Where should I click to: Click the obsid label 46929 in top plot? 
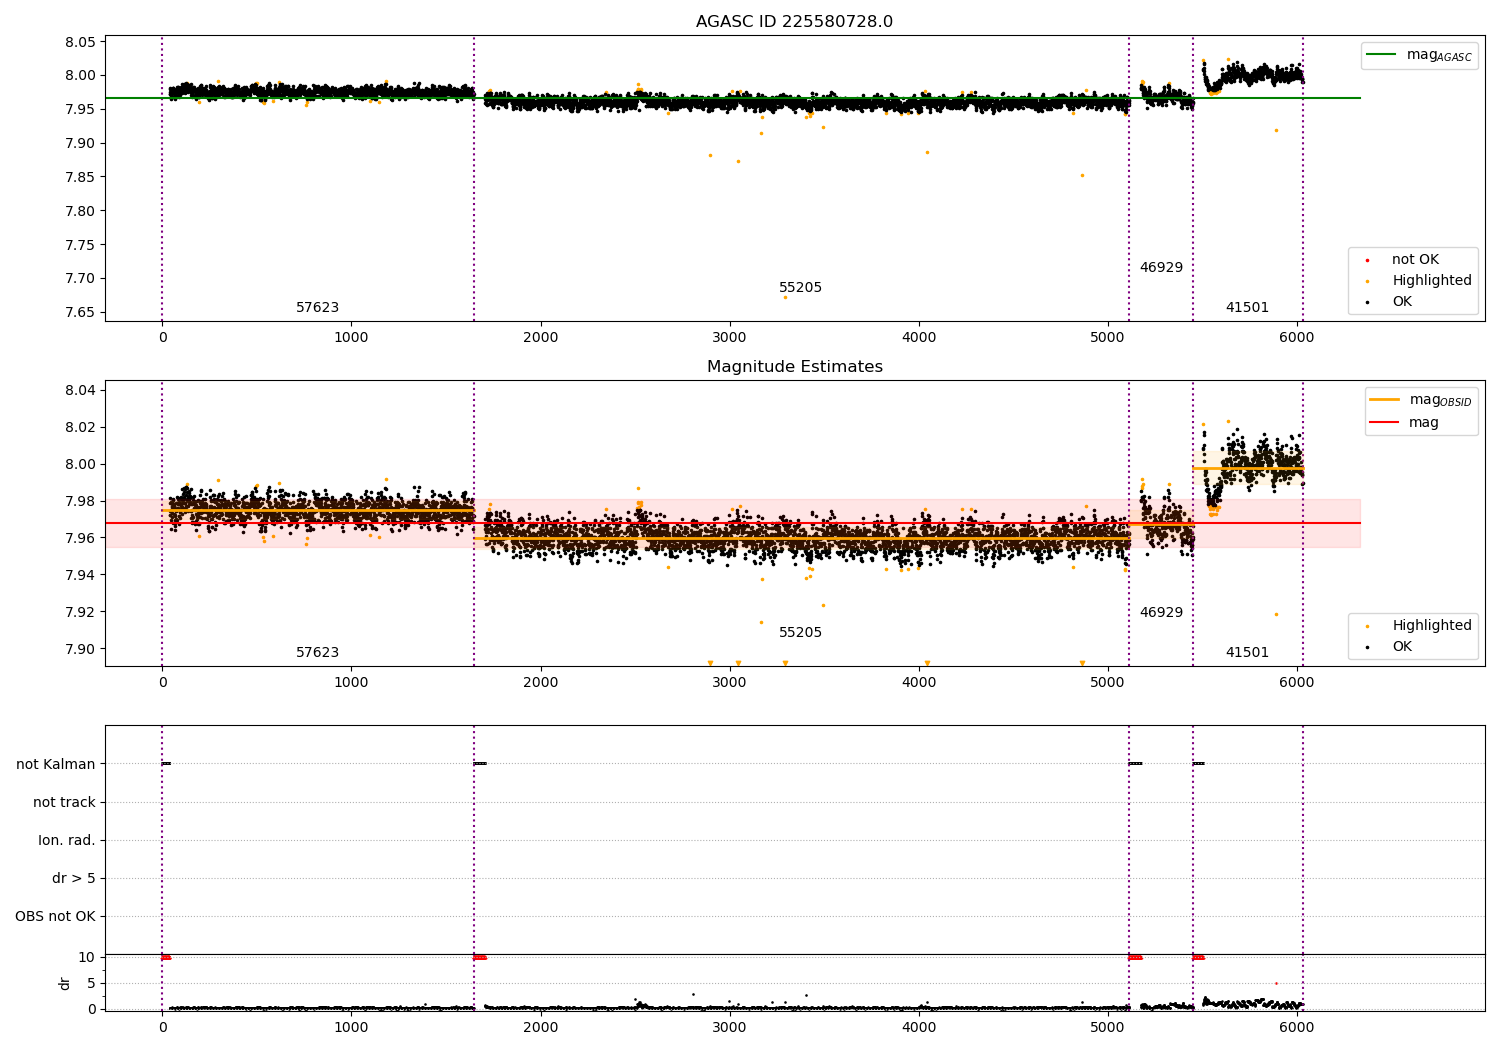click(1161, 268)
